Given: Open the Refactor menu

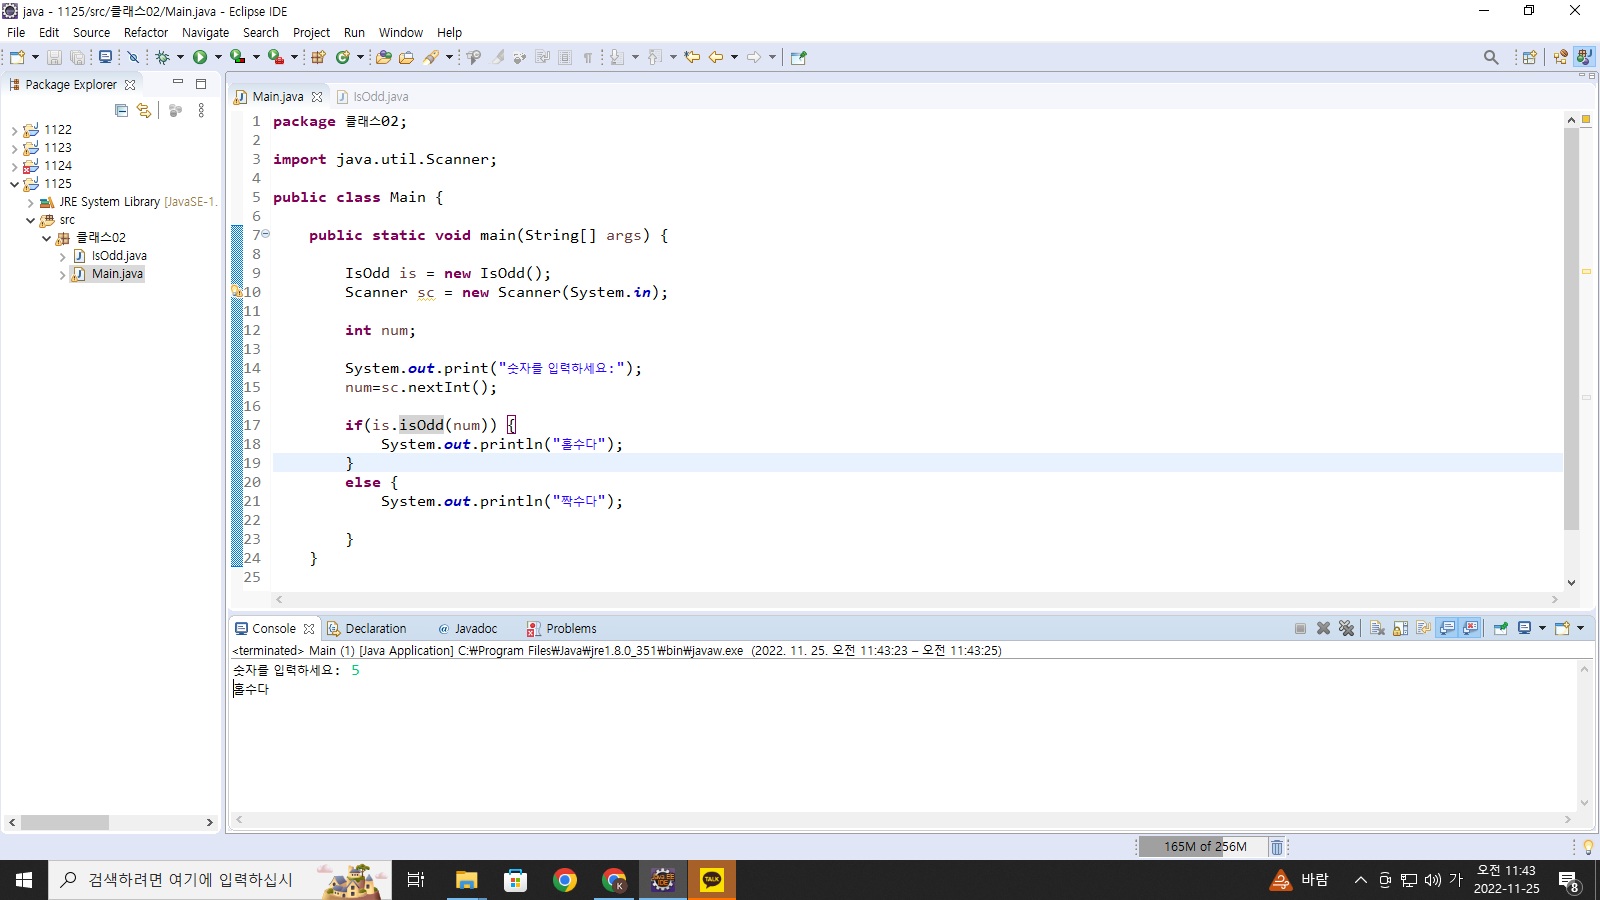Looking at the screenshot, I should (146, 32).
